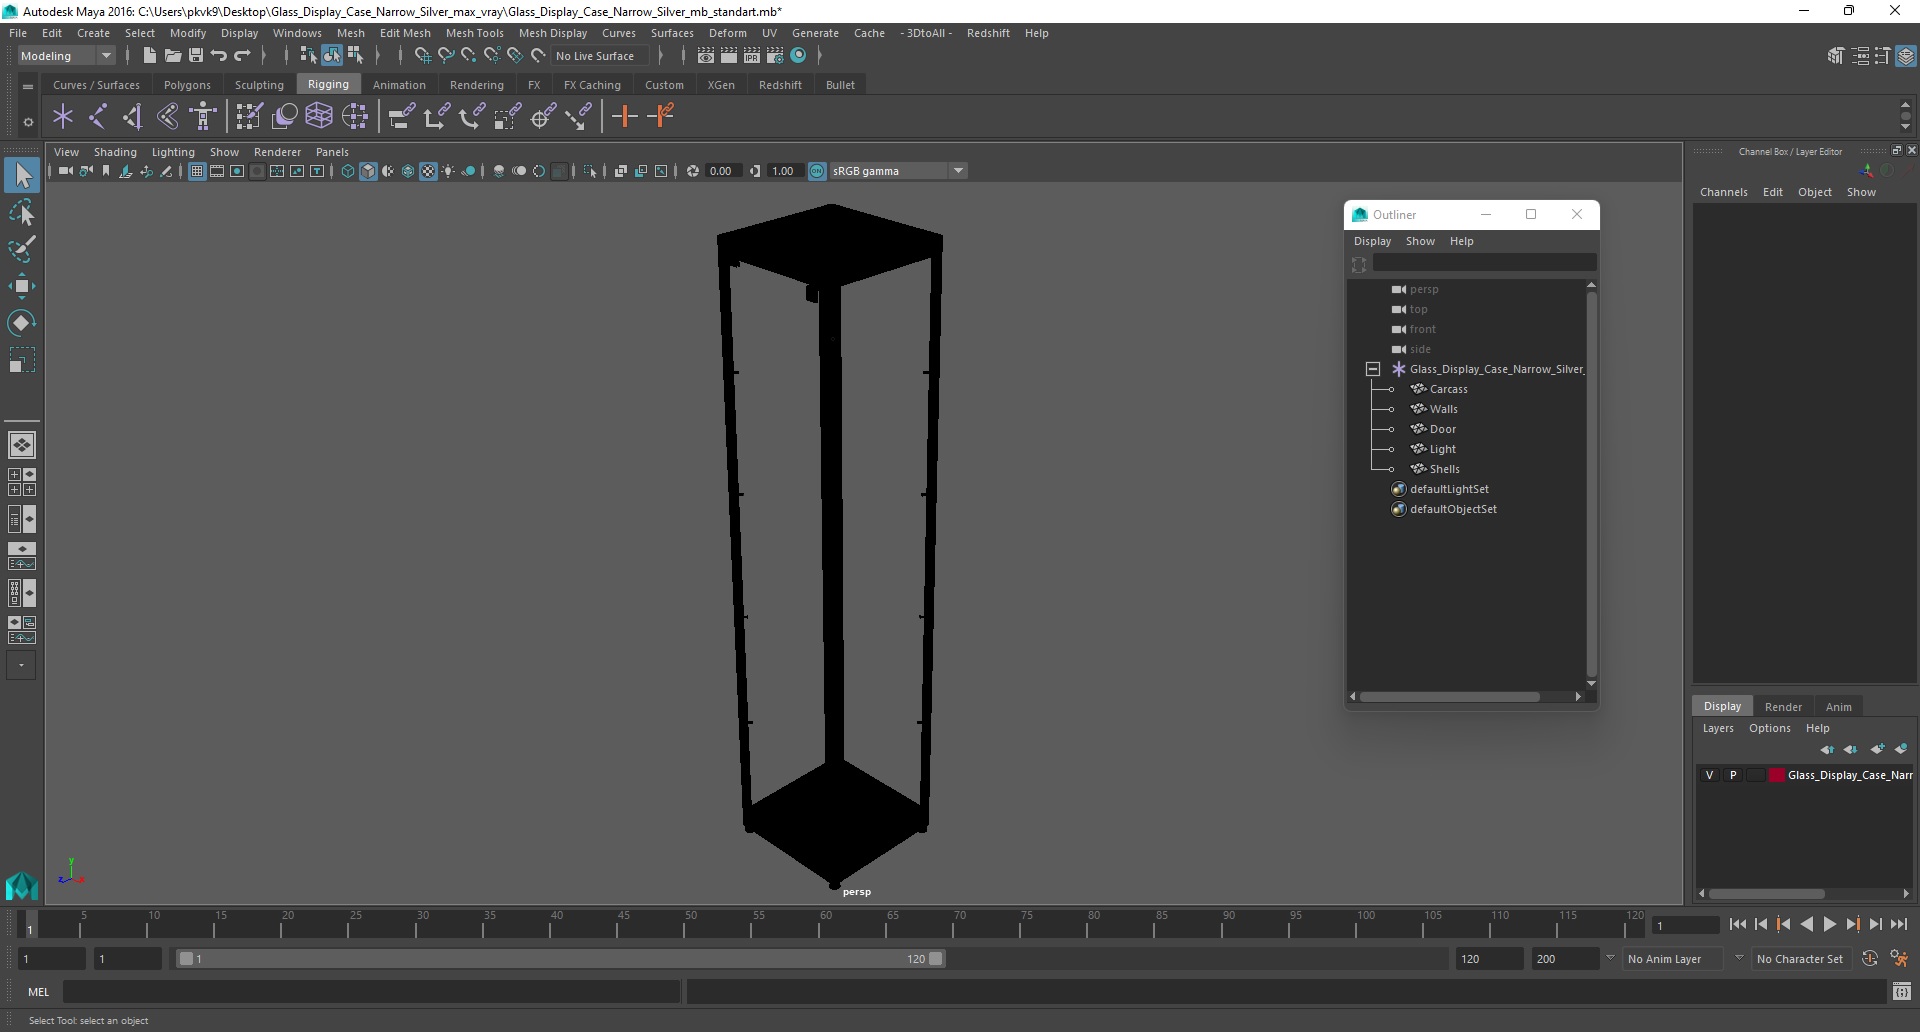Activate the Lasso Select tool
Viewport: 1920px width, 1032px height.
click(22, 212)
